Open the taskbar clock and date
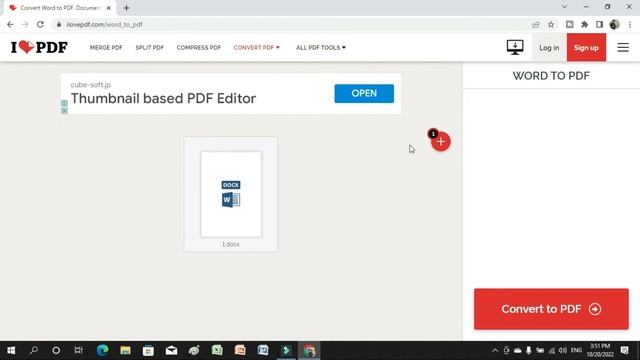Viewport: 640px width, 360px height. (x=600, y=350)
